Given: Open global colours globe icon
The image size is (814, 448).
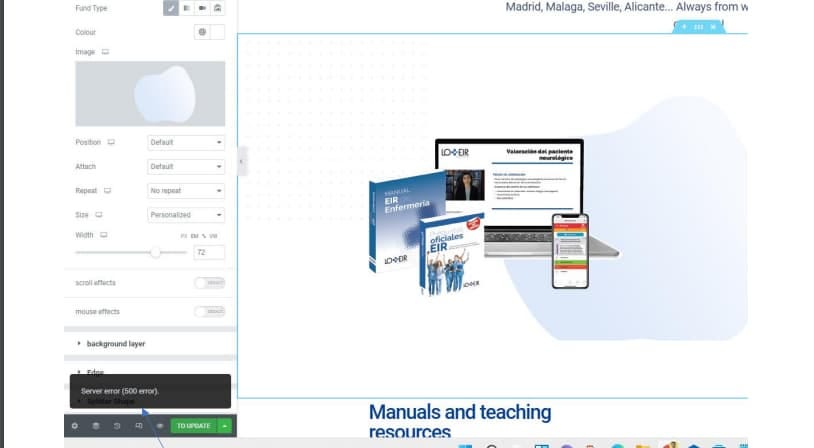Looking at the screenshot, I should pyautogui.click(x=202, y=32).
